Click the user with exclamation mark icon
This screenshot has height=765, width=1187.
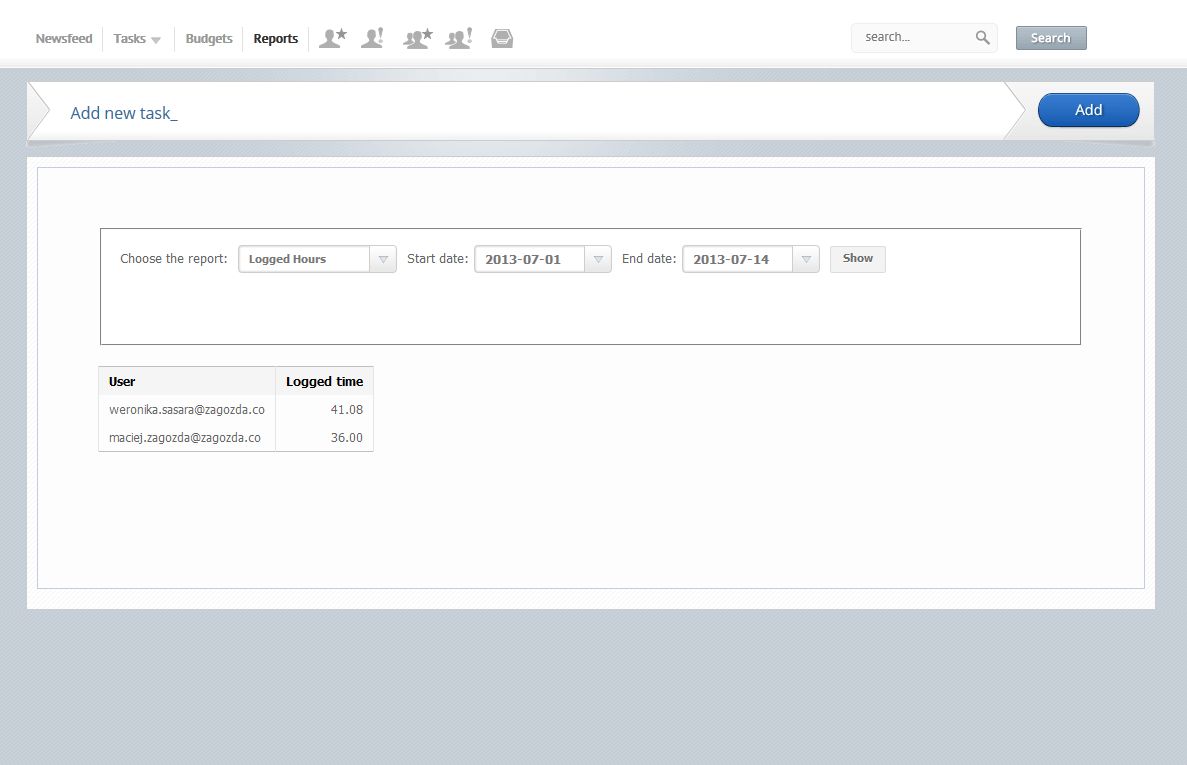pyautogui.click(x=372, y=37)
